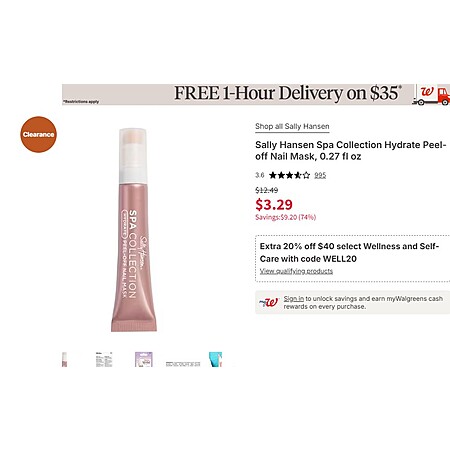
Task: Select the teal image thumbnail
Action: 215,359
